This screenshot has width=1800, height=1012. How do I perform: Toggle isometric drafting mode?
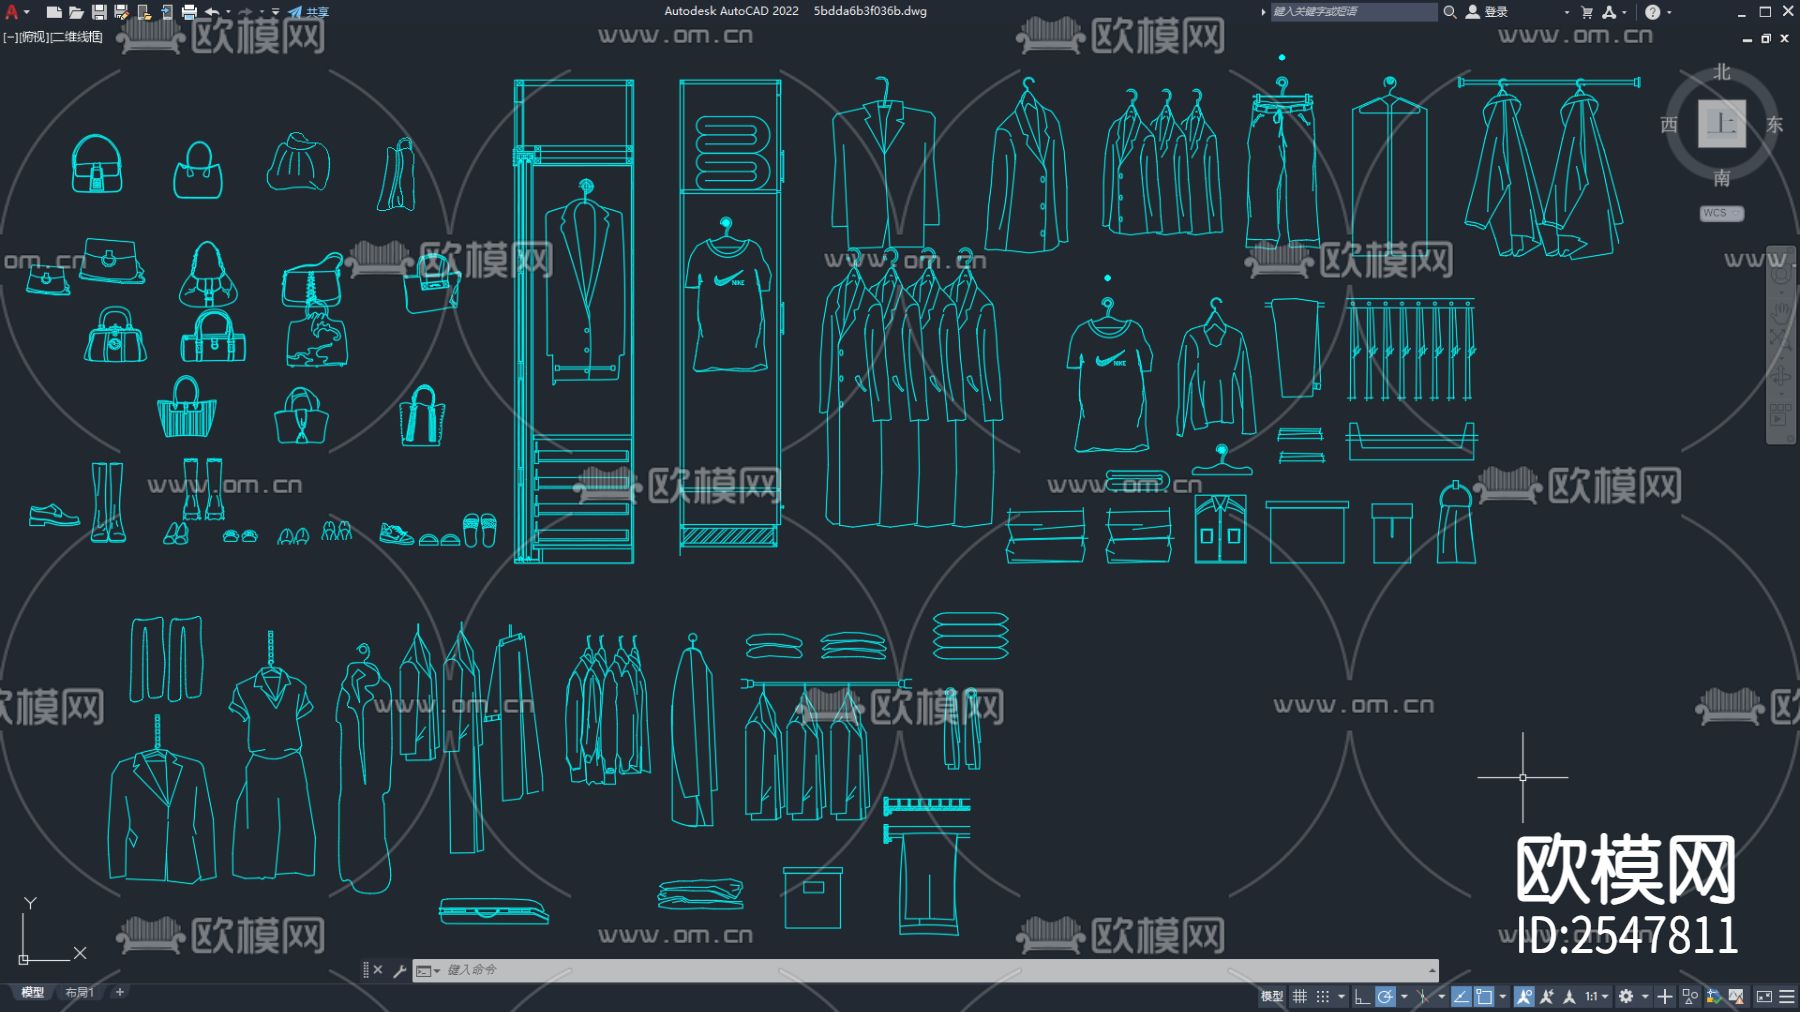coord(1422,996)
